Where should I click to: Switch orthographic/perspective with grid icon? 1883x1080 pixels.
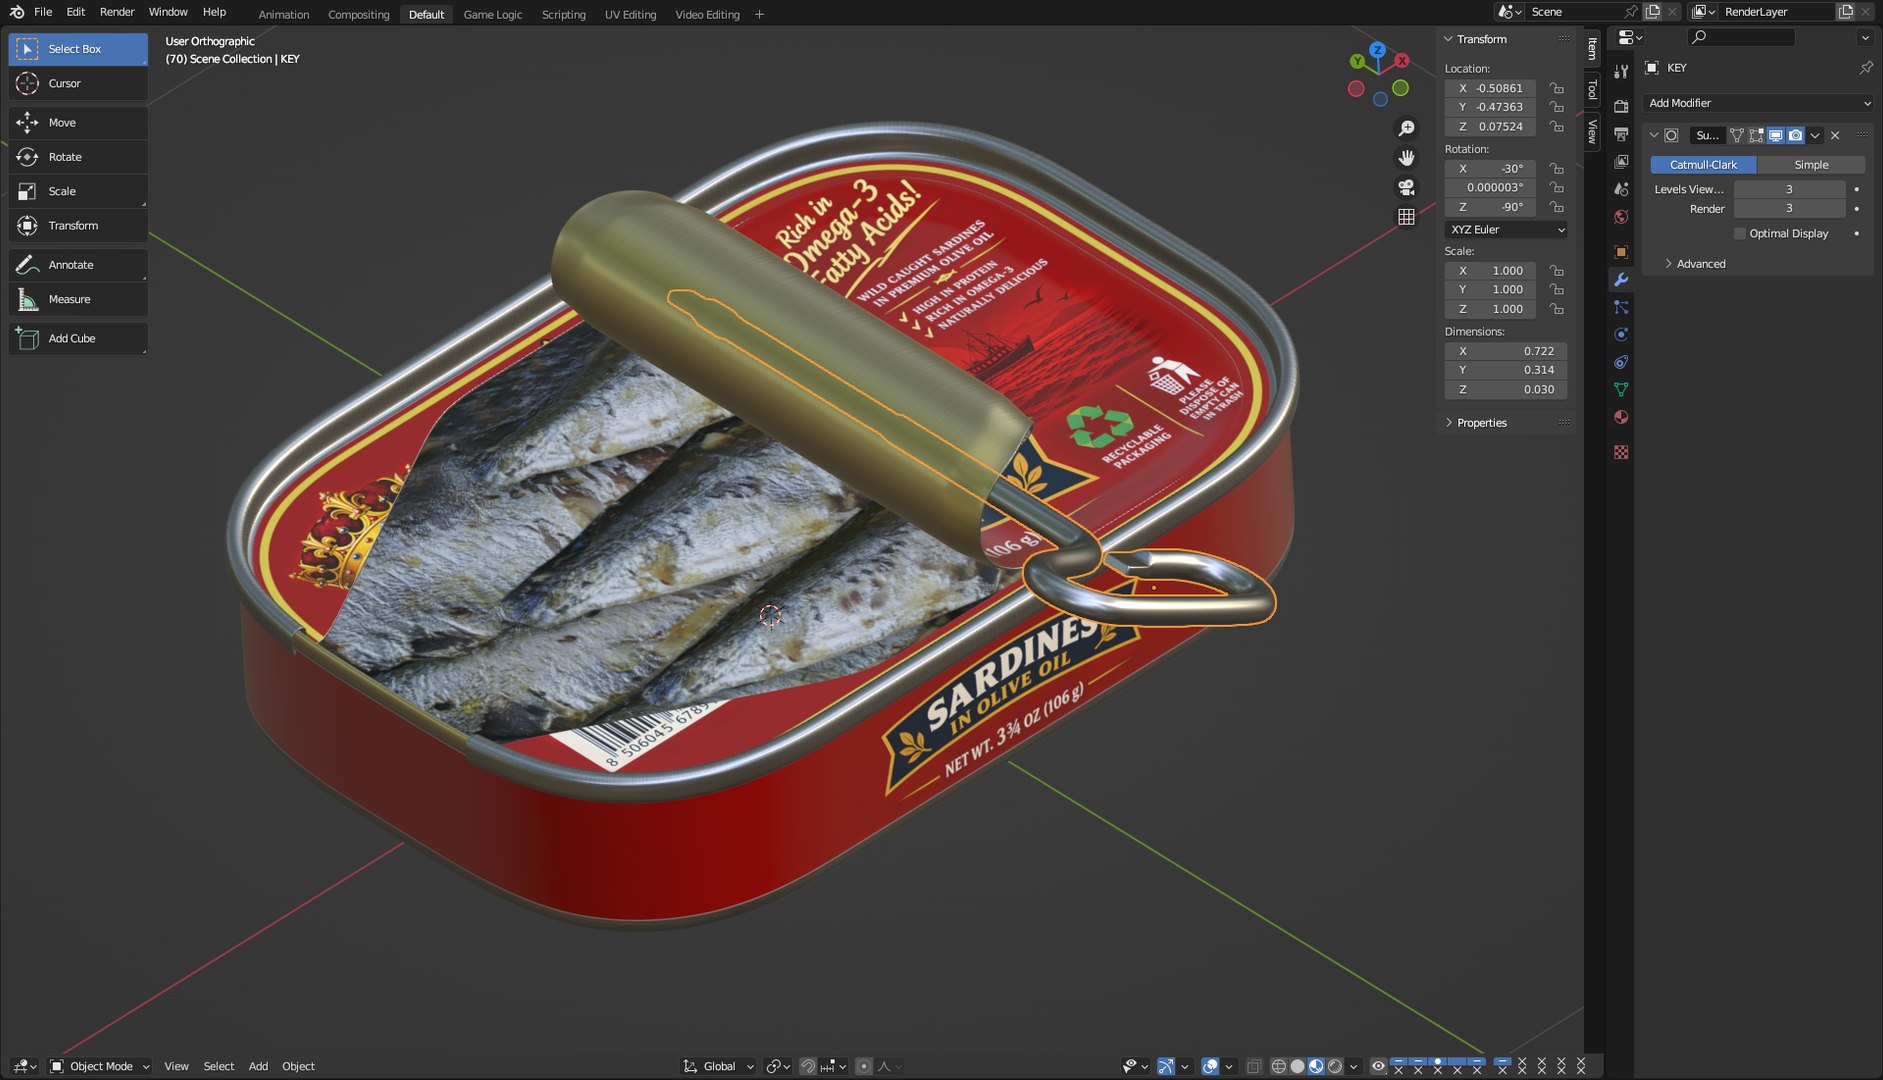(x=1406, y=217)
